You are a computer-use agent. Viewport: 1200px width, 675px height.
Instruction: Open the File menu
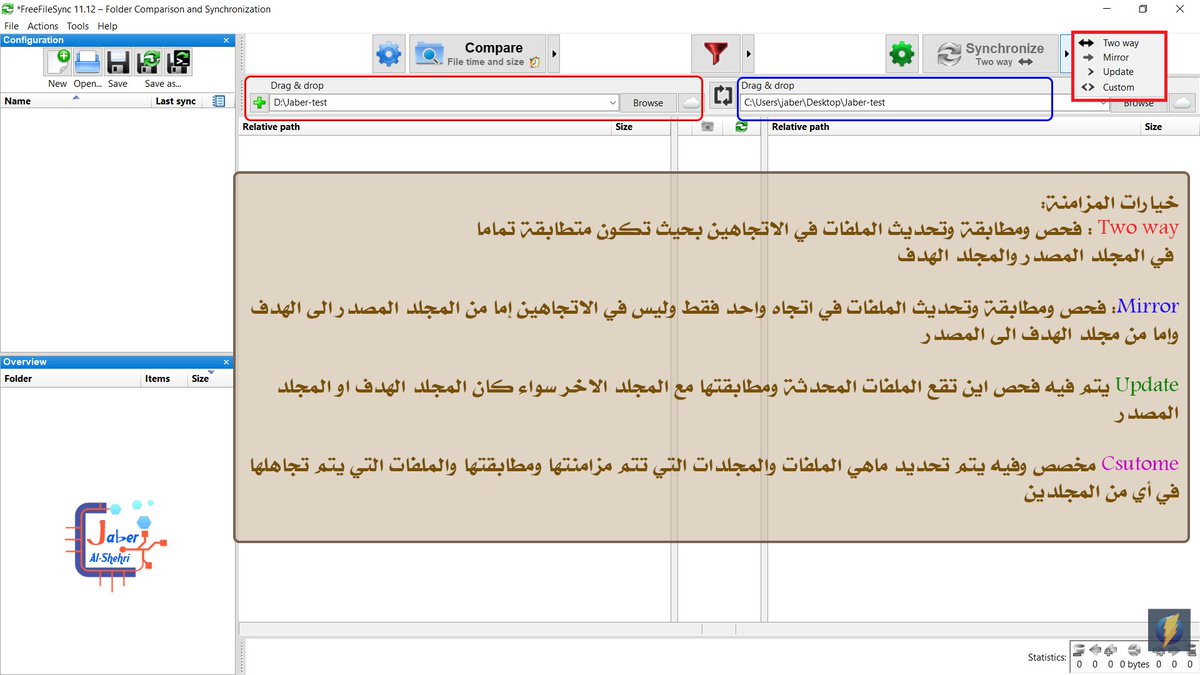[x=11, y=26]
